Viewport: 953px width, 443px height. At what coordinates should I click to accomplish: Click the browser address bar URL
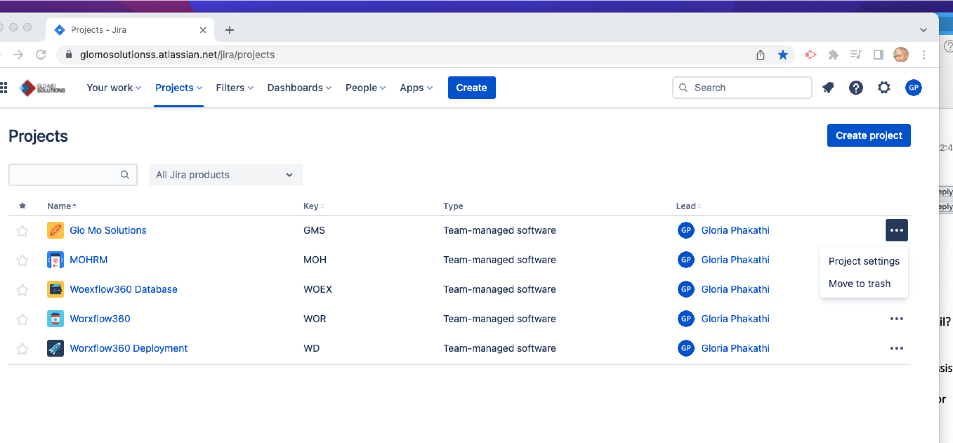click(177, 55)
